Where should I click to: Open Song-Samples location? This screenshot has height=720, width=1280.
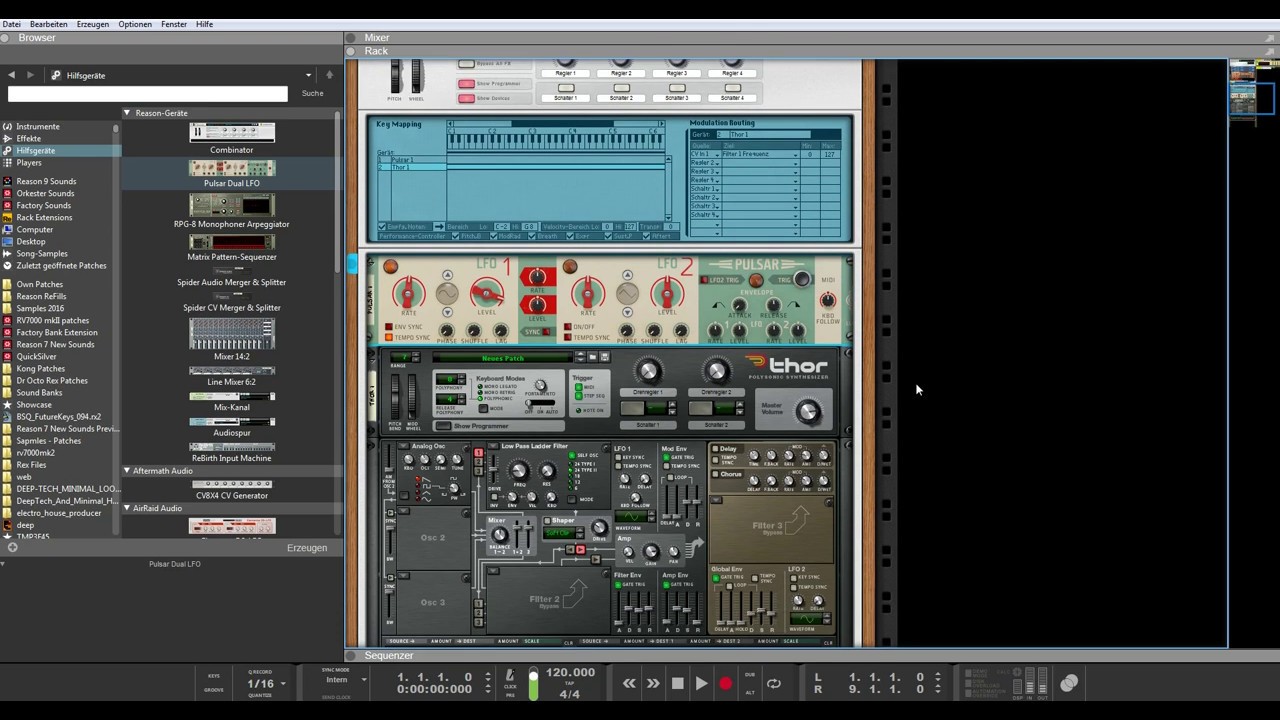click(x=42, y=253)
